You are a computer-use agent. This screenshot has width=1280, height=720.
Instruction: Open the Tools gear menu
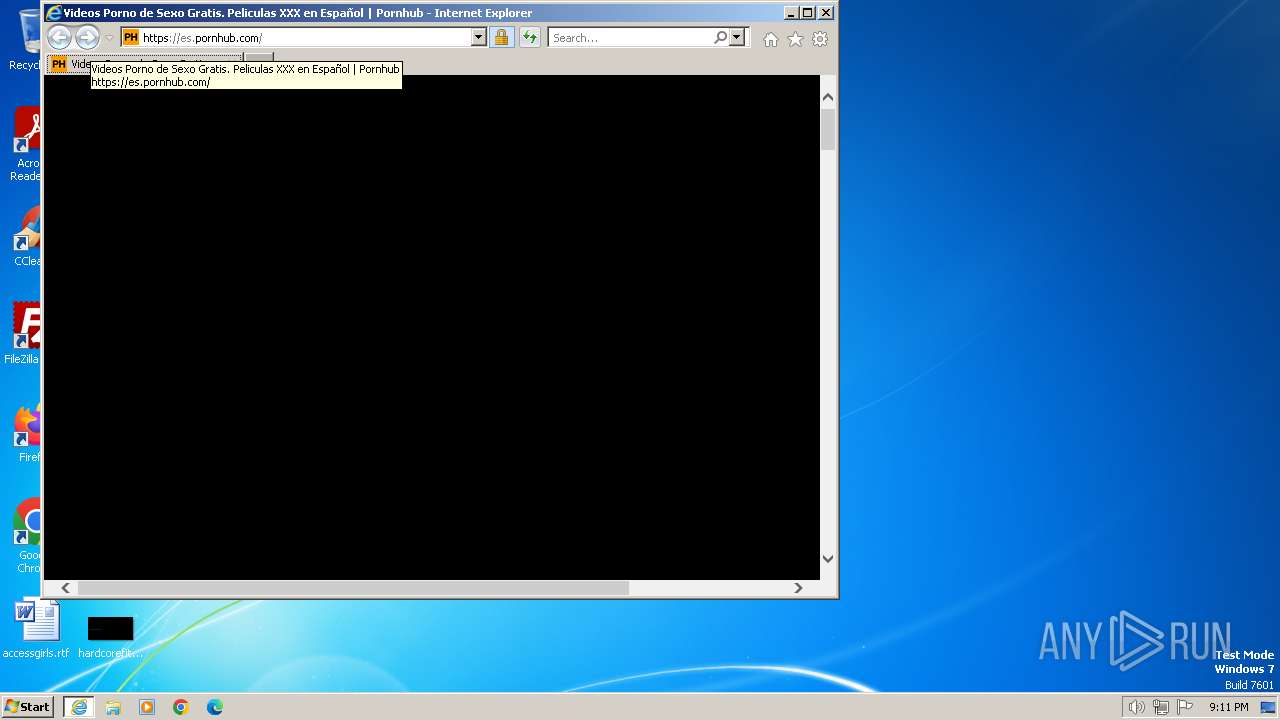point(820,39)
